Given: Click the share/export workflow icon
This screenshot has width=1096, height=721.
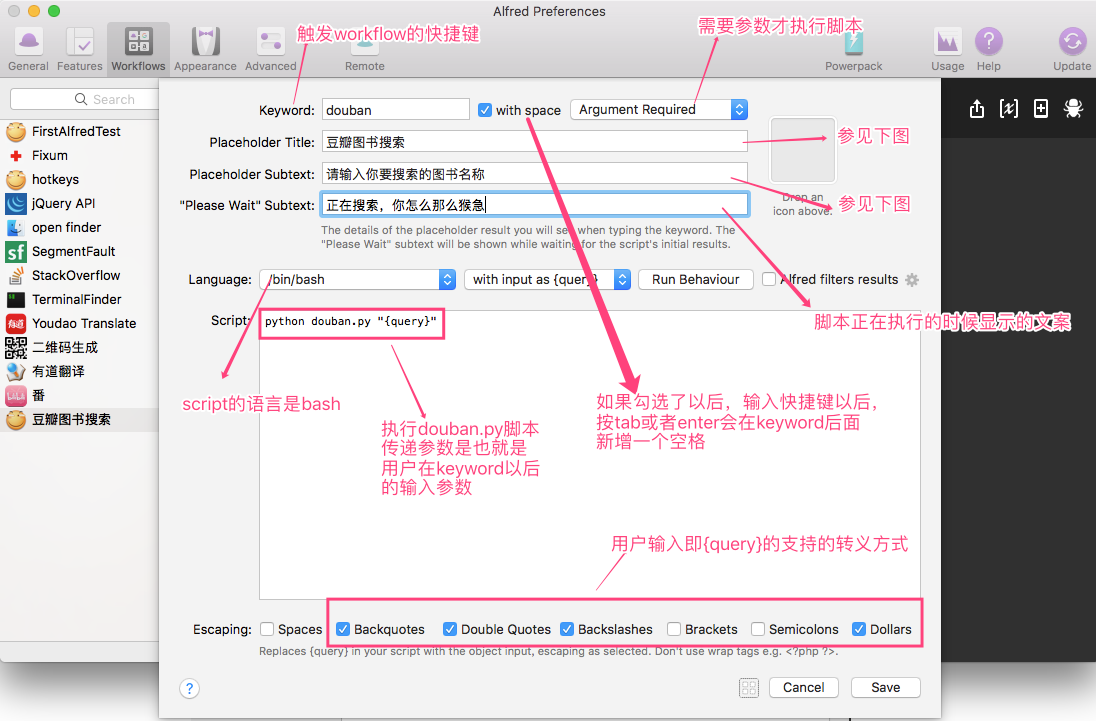Looking at the screenshot, I should (977, 108).
